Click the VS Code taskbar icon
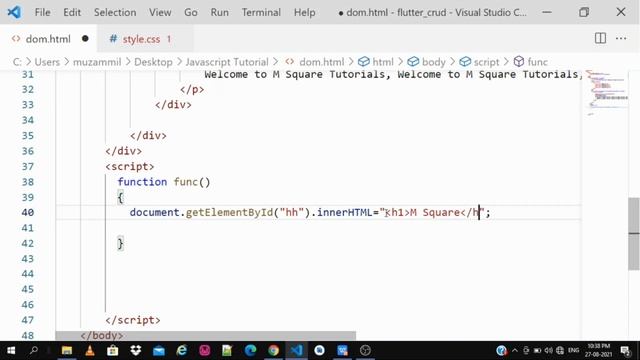The width and height of the screenshot is (640, 360). (296, 350)
